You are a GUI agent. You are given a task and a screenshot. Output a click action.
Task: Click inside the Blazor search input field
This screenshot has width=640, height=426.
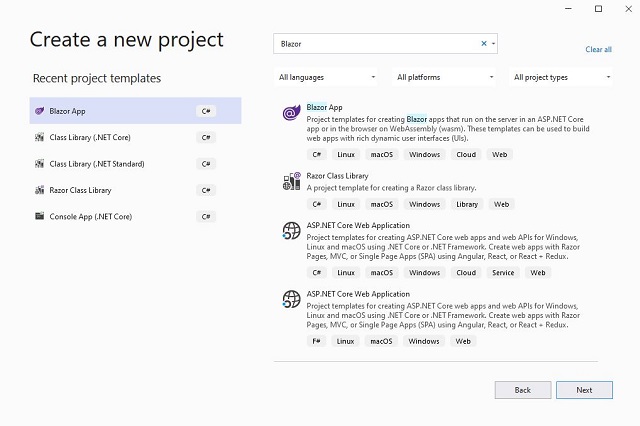click(376, 44)
